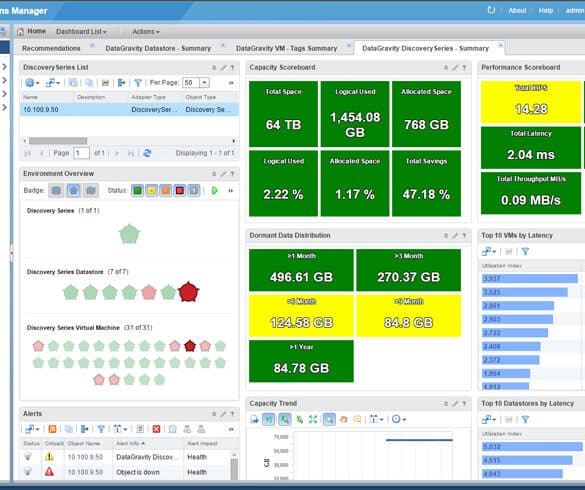The image size is (585, 490).
Task: Toggle the yellow Status filter
Action: point(151,191)
